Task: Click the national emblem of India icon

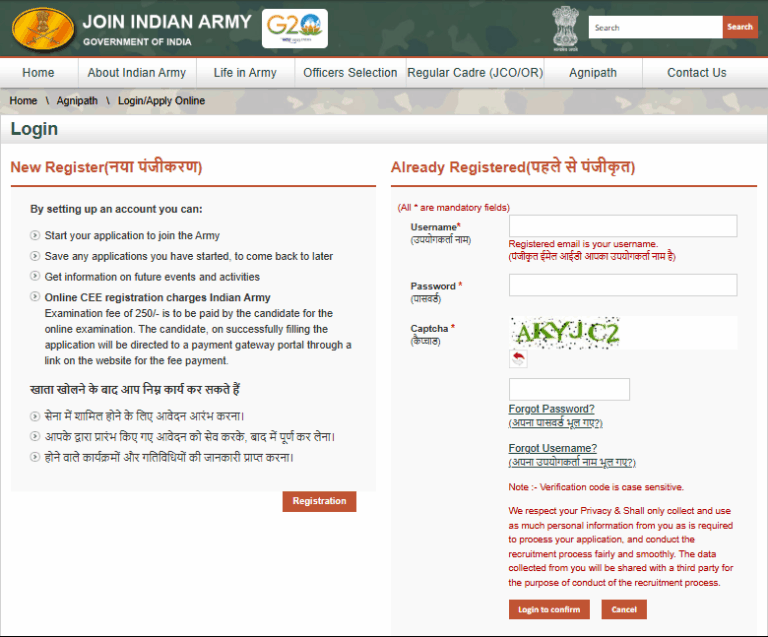Action: (565, 28)
